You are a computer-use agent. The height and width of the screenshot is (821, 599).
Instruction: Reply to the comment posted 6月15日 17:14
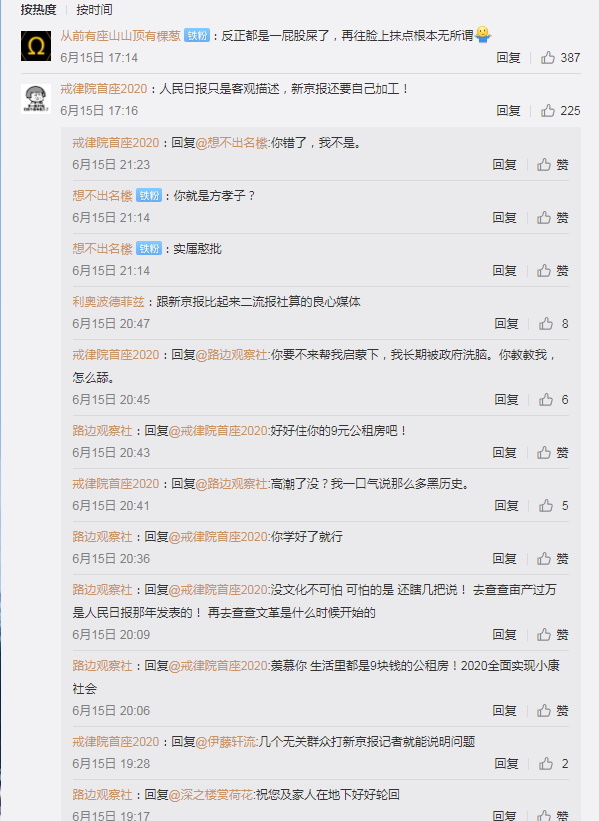508,58
